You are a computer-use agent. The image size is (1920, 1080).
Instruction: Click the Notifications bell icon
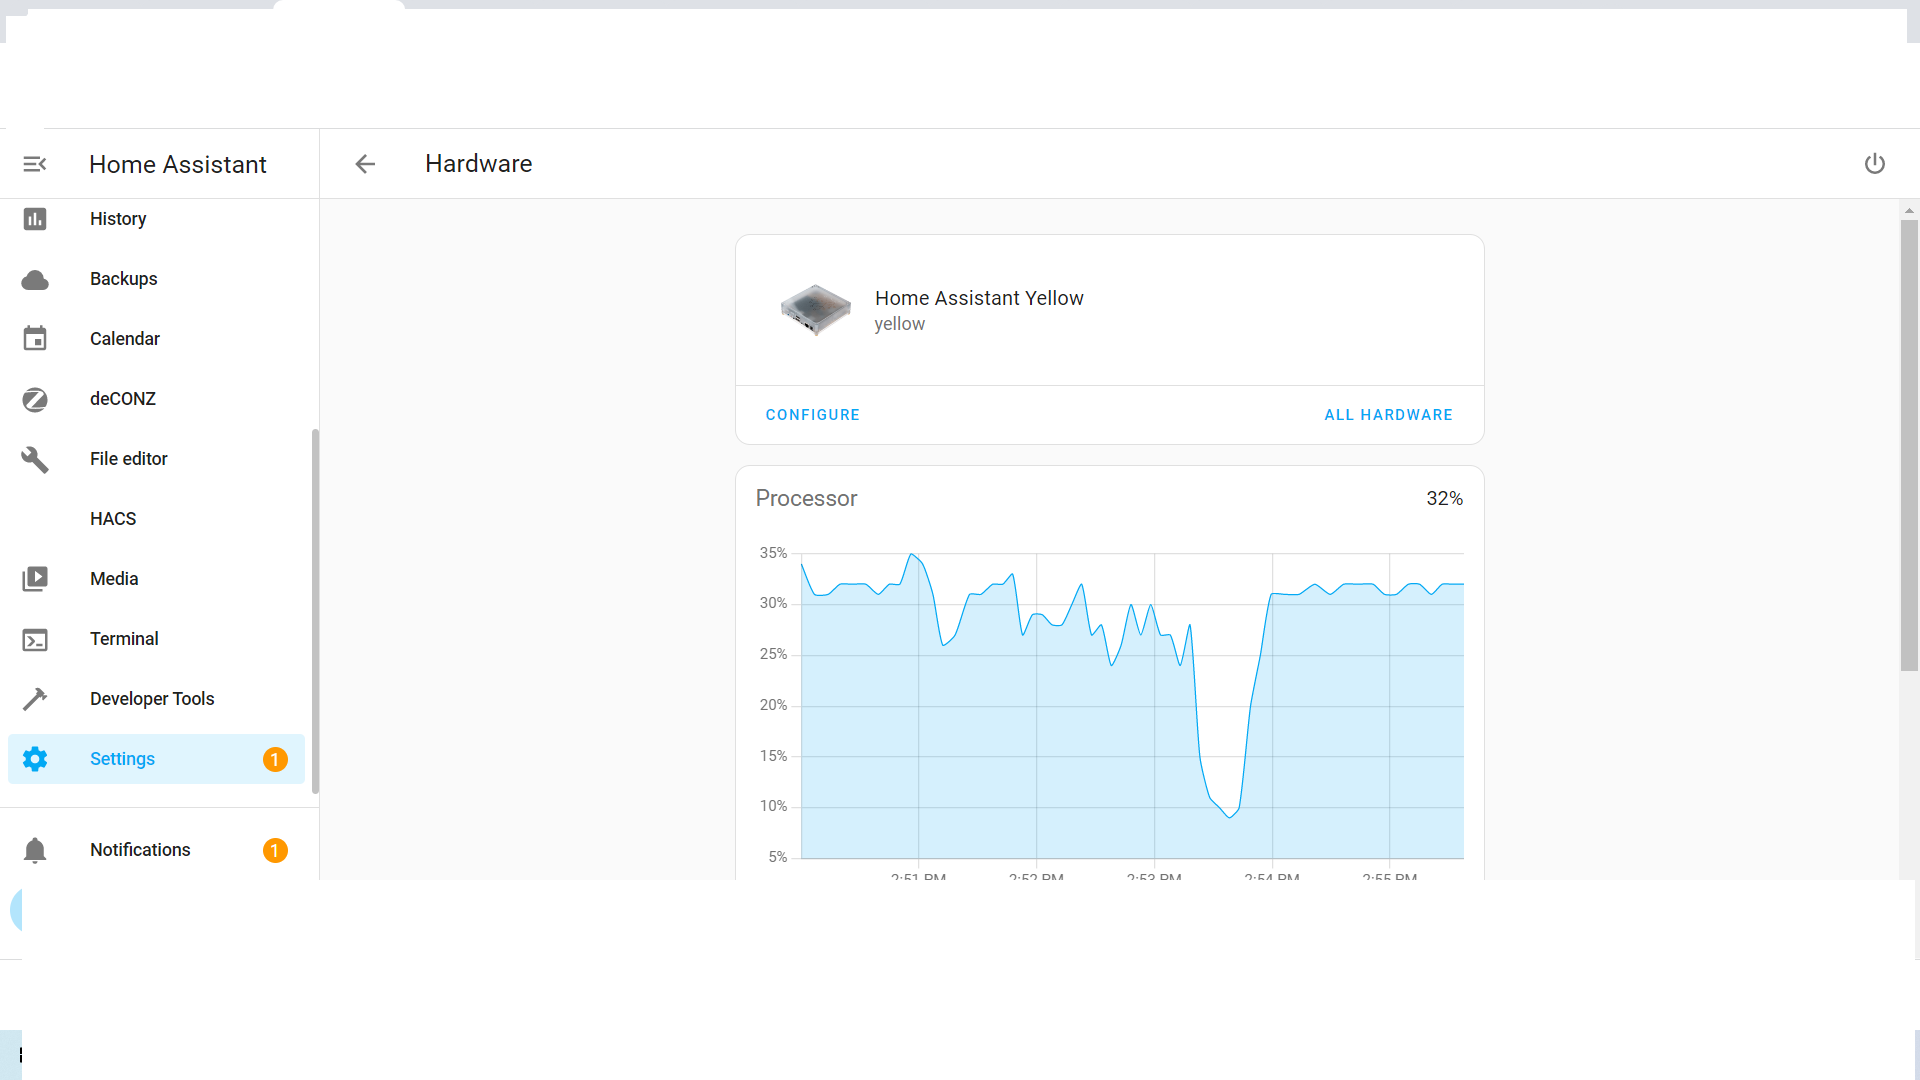(35, 850)
